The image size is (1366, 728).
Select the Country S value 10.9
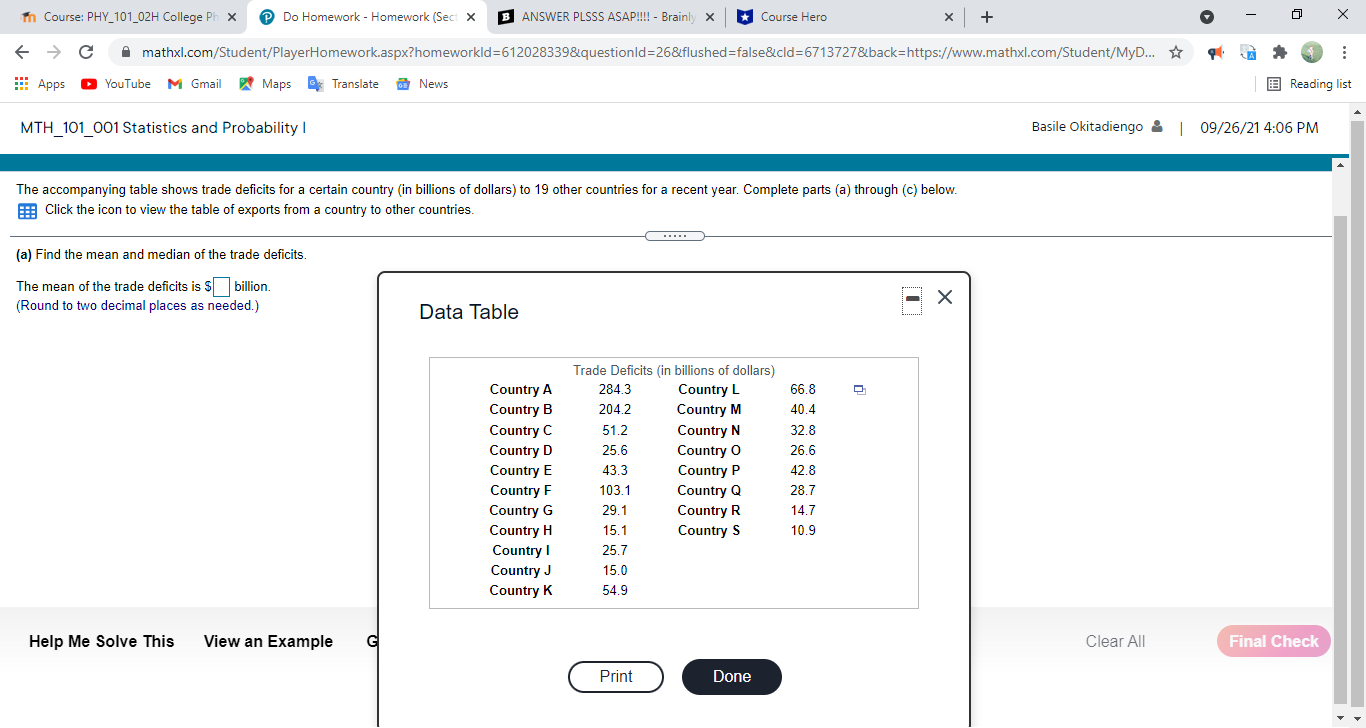click(x=802, y=531)
